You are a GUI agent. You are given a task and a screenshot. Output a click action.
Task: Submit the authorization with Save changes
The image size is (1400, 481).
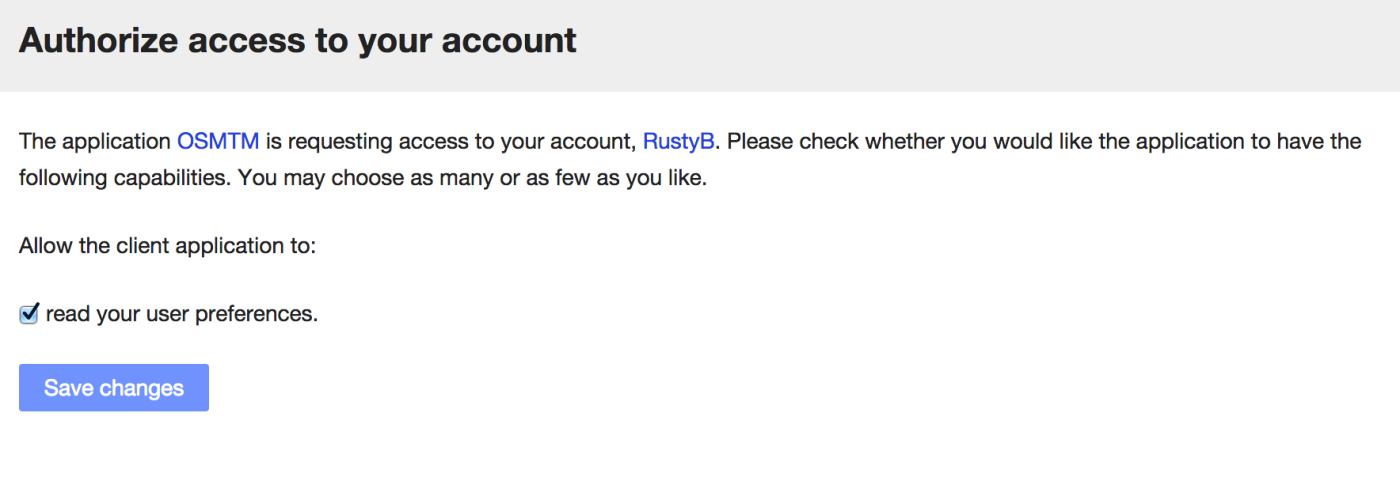pos(114,388)
